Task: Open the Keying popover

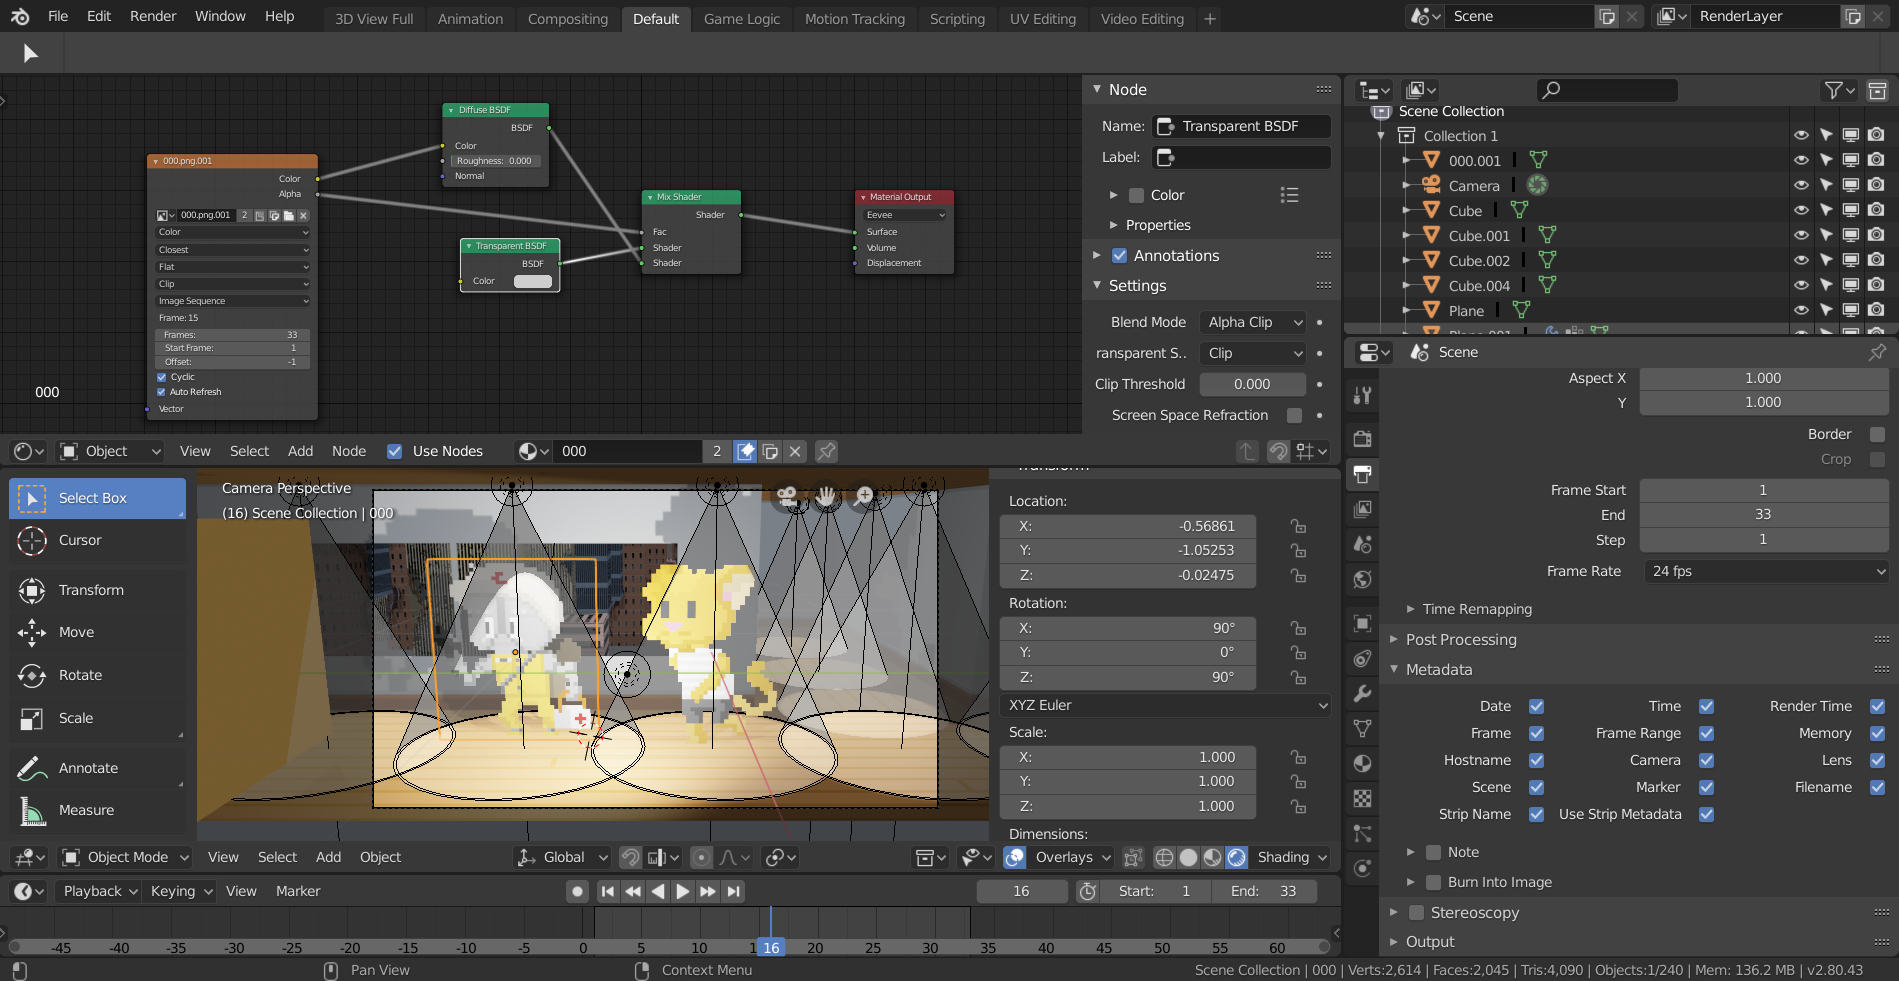Action: coord(181,891)
